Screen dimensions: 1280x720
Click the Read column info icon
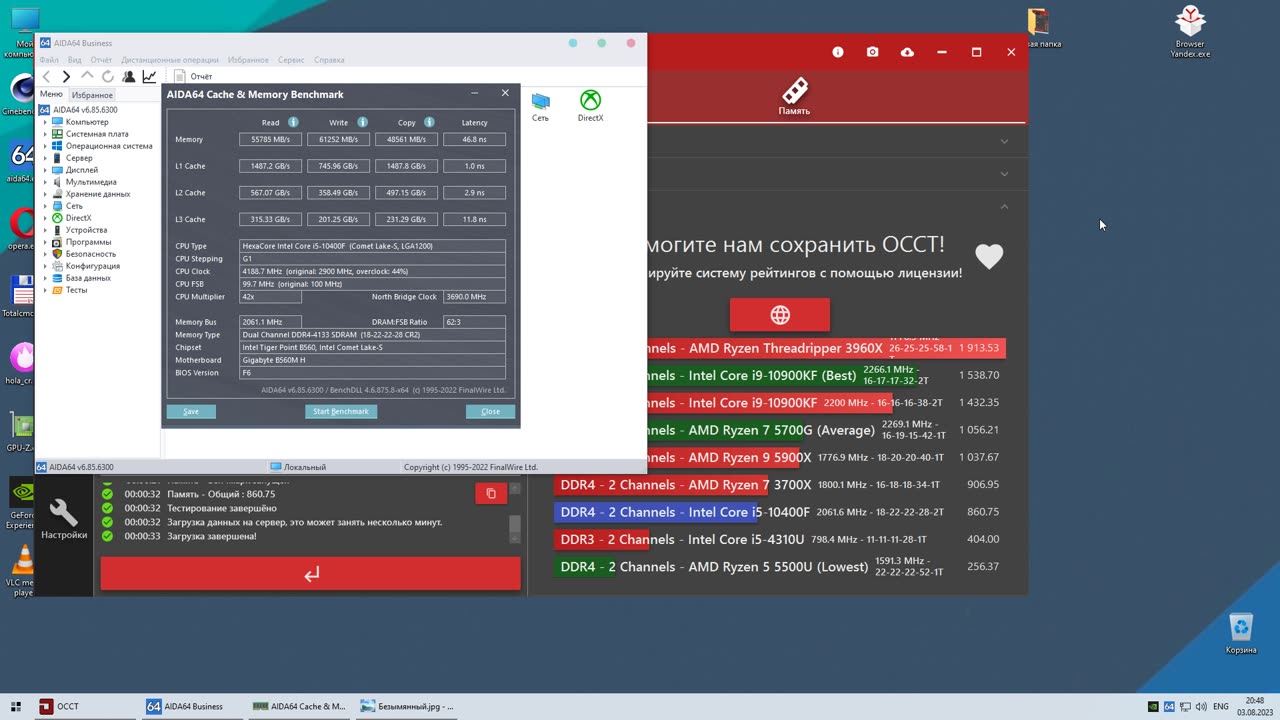pos(293,122)
